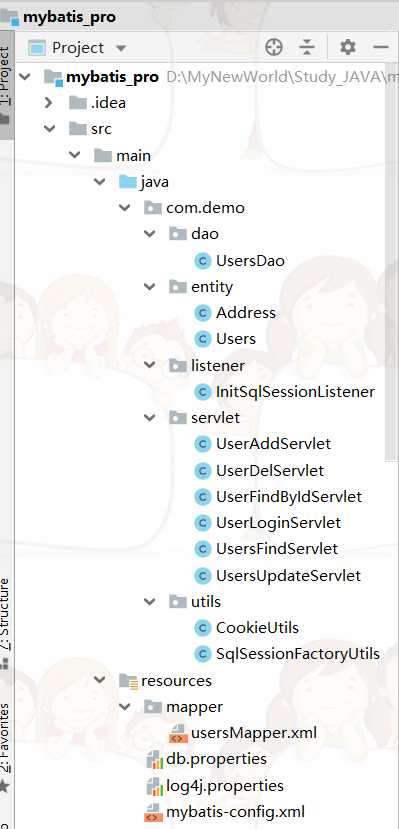Select the UserLoginServlet class
Image resolution: width=399 pixels, height=829 pixels.
(279, 523)
